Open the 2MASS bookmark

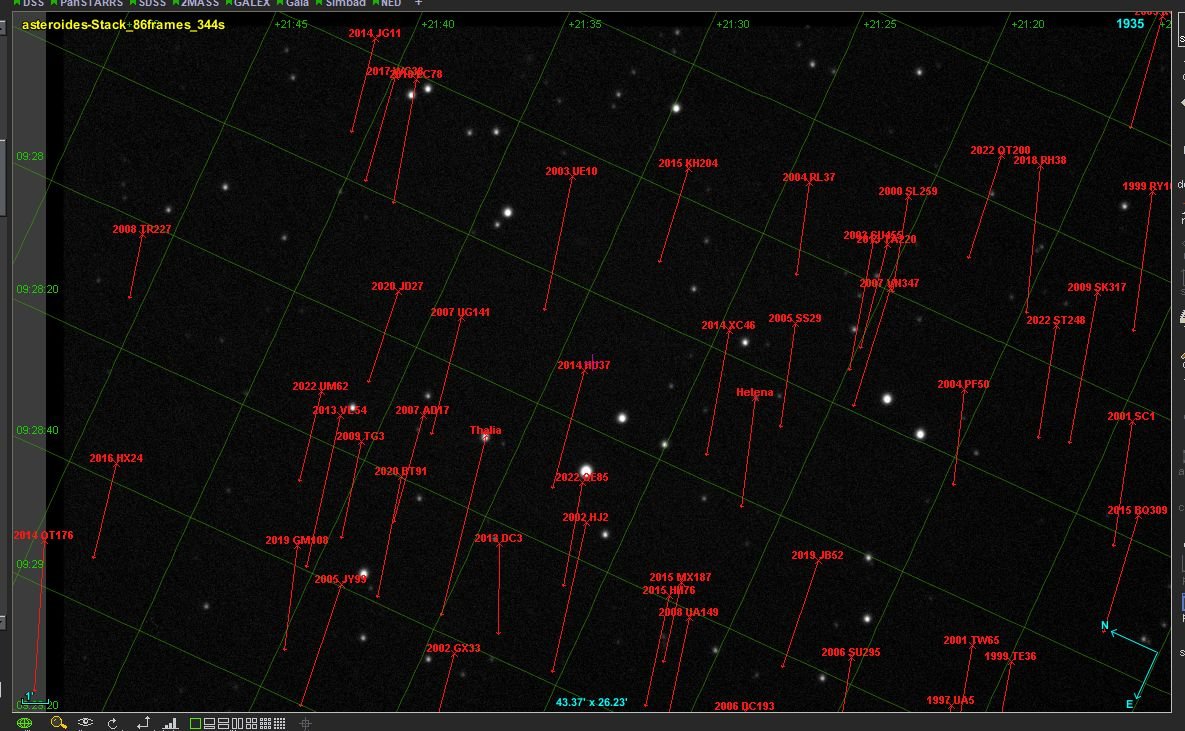coord(195,3)
